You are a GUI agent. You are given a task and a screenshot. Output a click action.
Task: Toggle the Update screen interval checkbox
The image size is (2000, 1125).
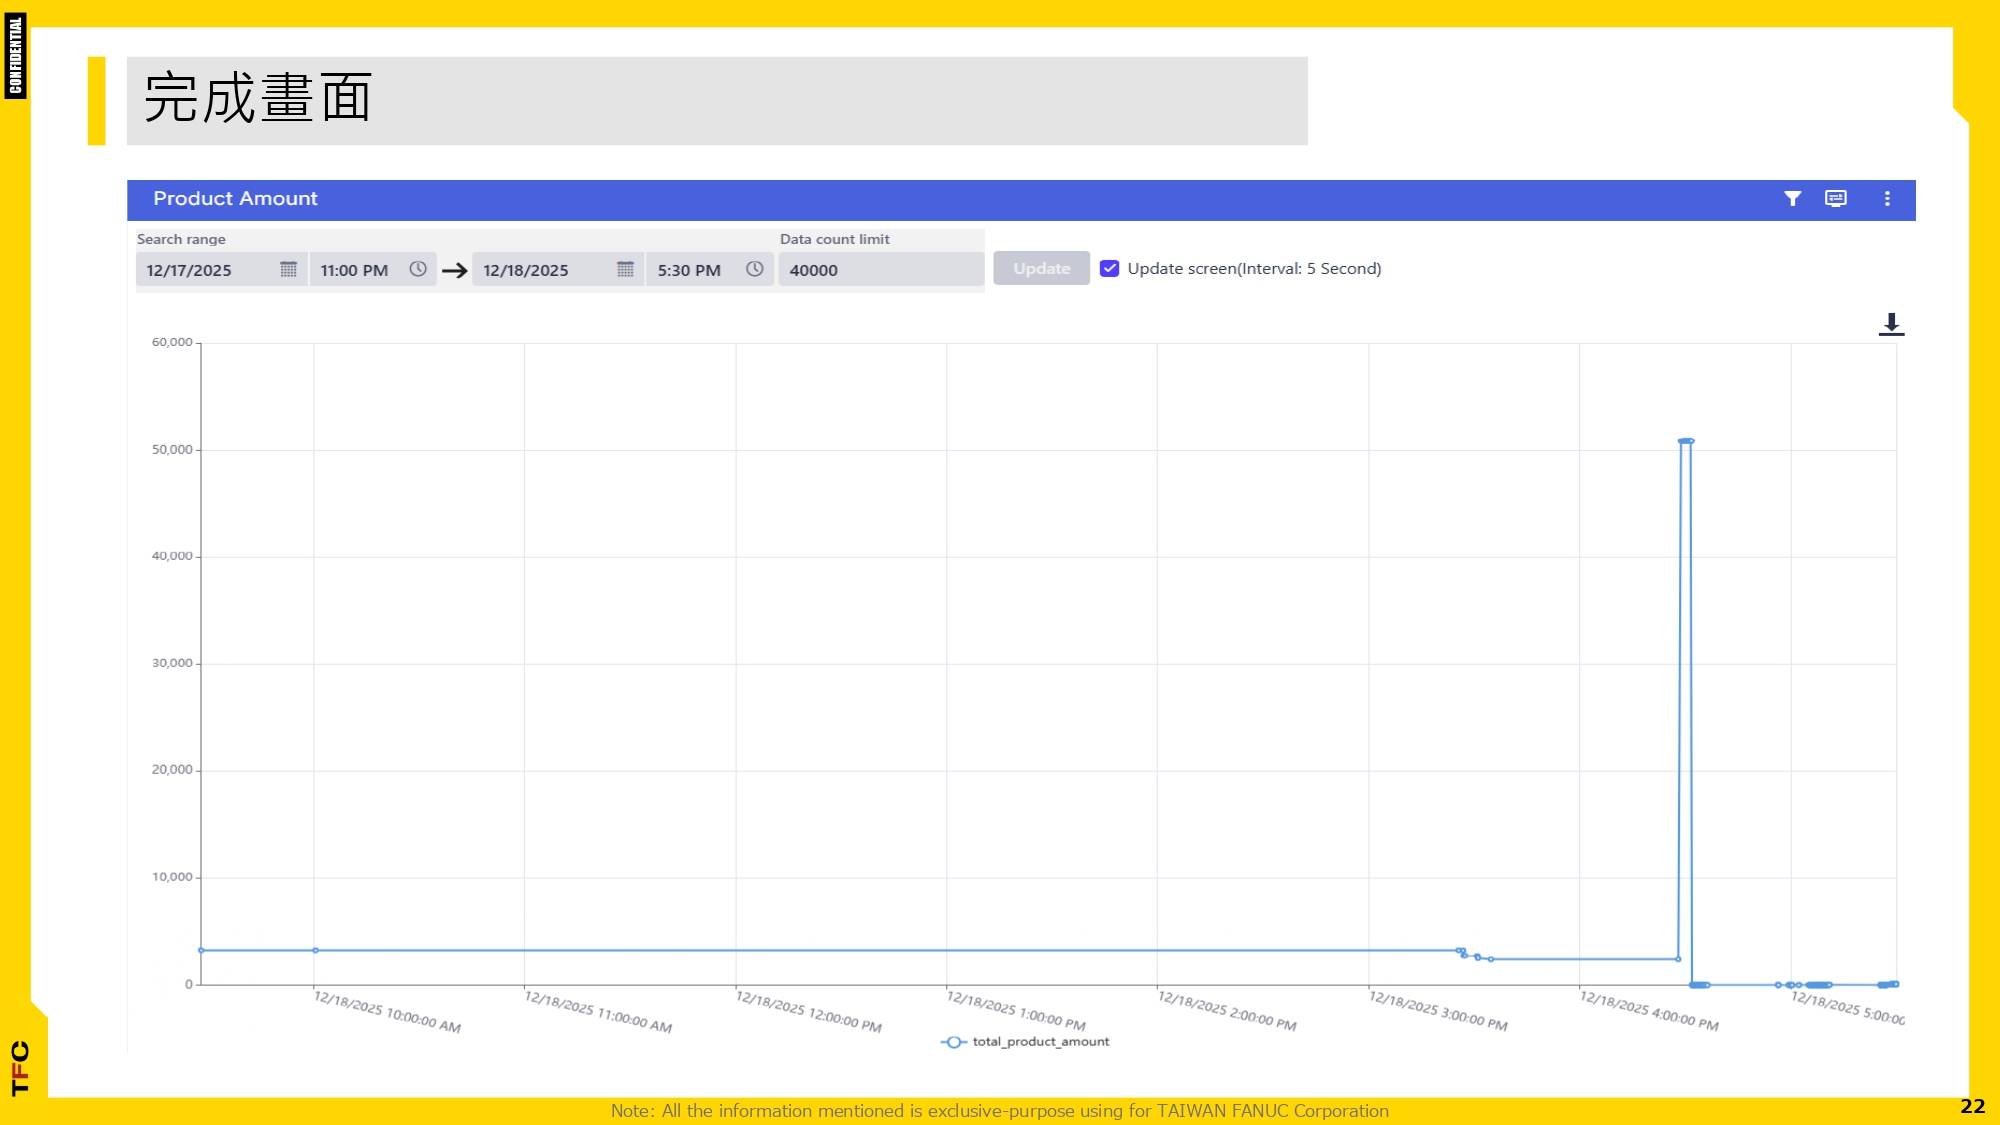[x=1109, y=268]
